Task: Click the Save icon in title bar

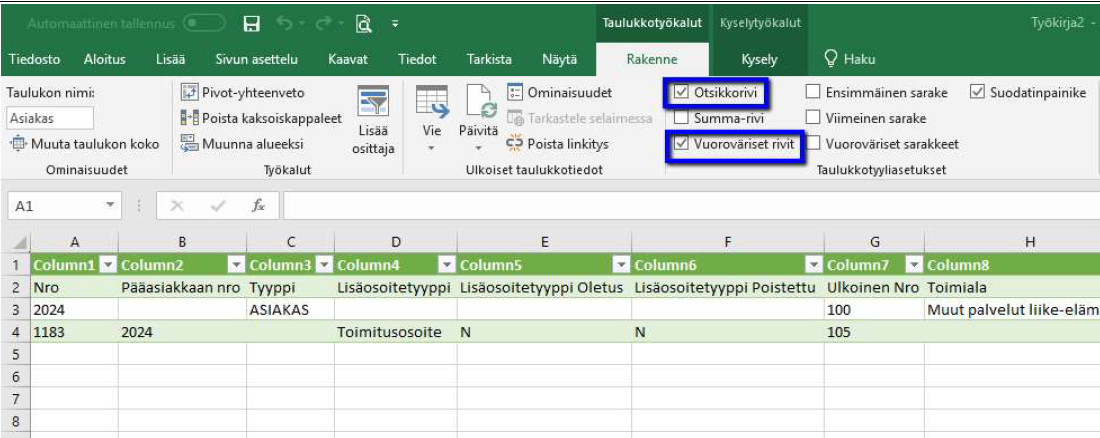Action: point(252,22)
